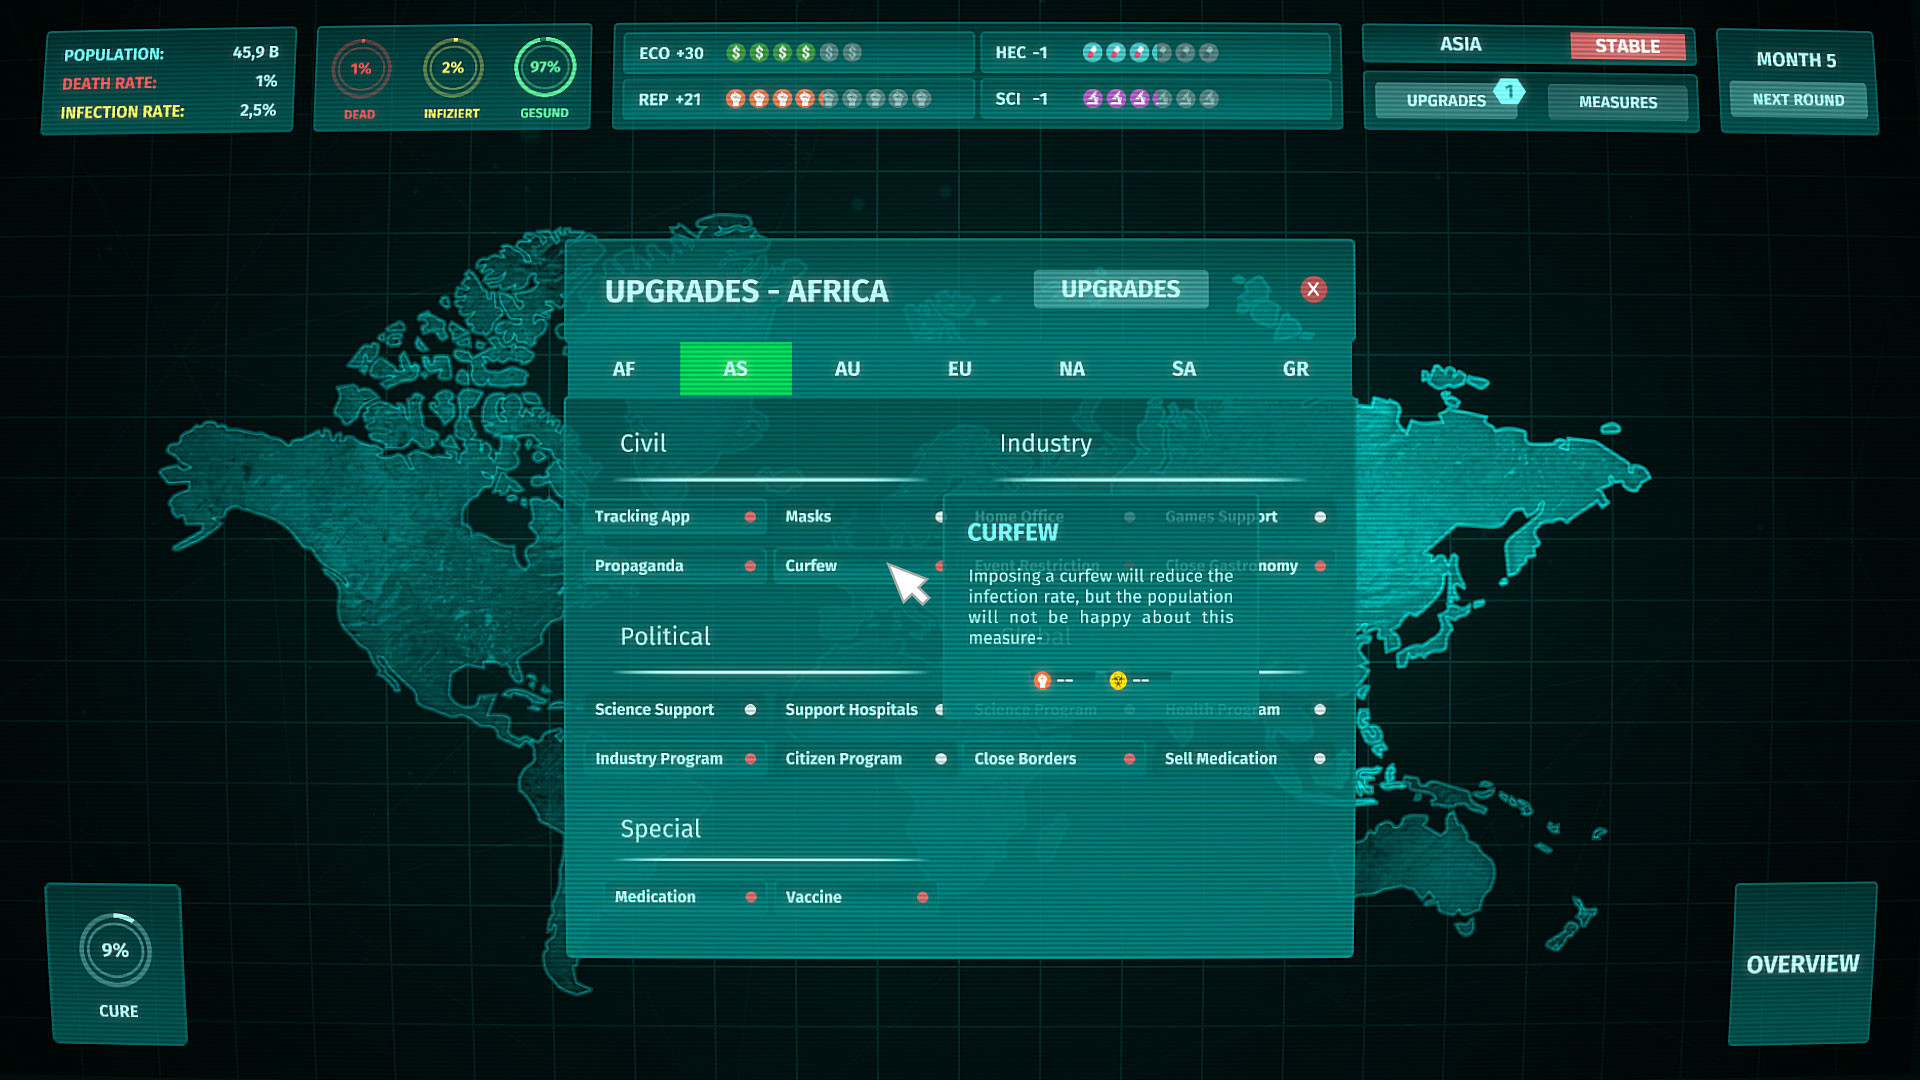The width and height of the screenshot is (1920, 1080).
Task: Click the Cure progress circle
Action: tap(116, 950)
